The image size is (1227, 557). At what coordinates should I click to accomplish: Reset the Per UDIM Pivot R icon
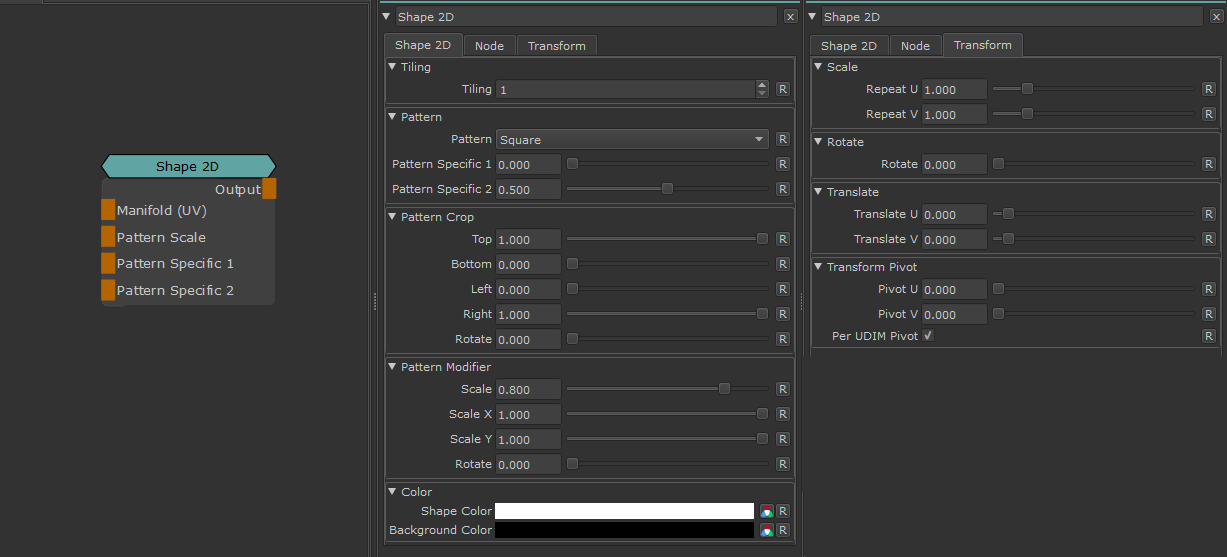[x=1209, y=336]
